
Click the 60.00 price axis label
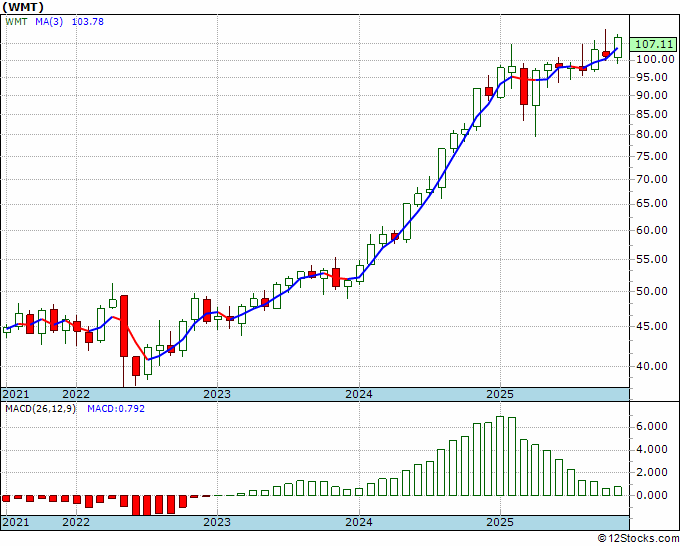point(651,230)
